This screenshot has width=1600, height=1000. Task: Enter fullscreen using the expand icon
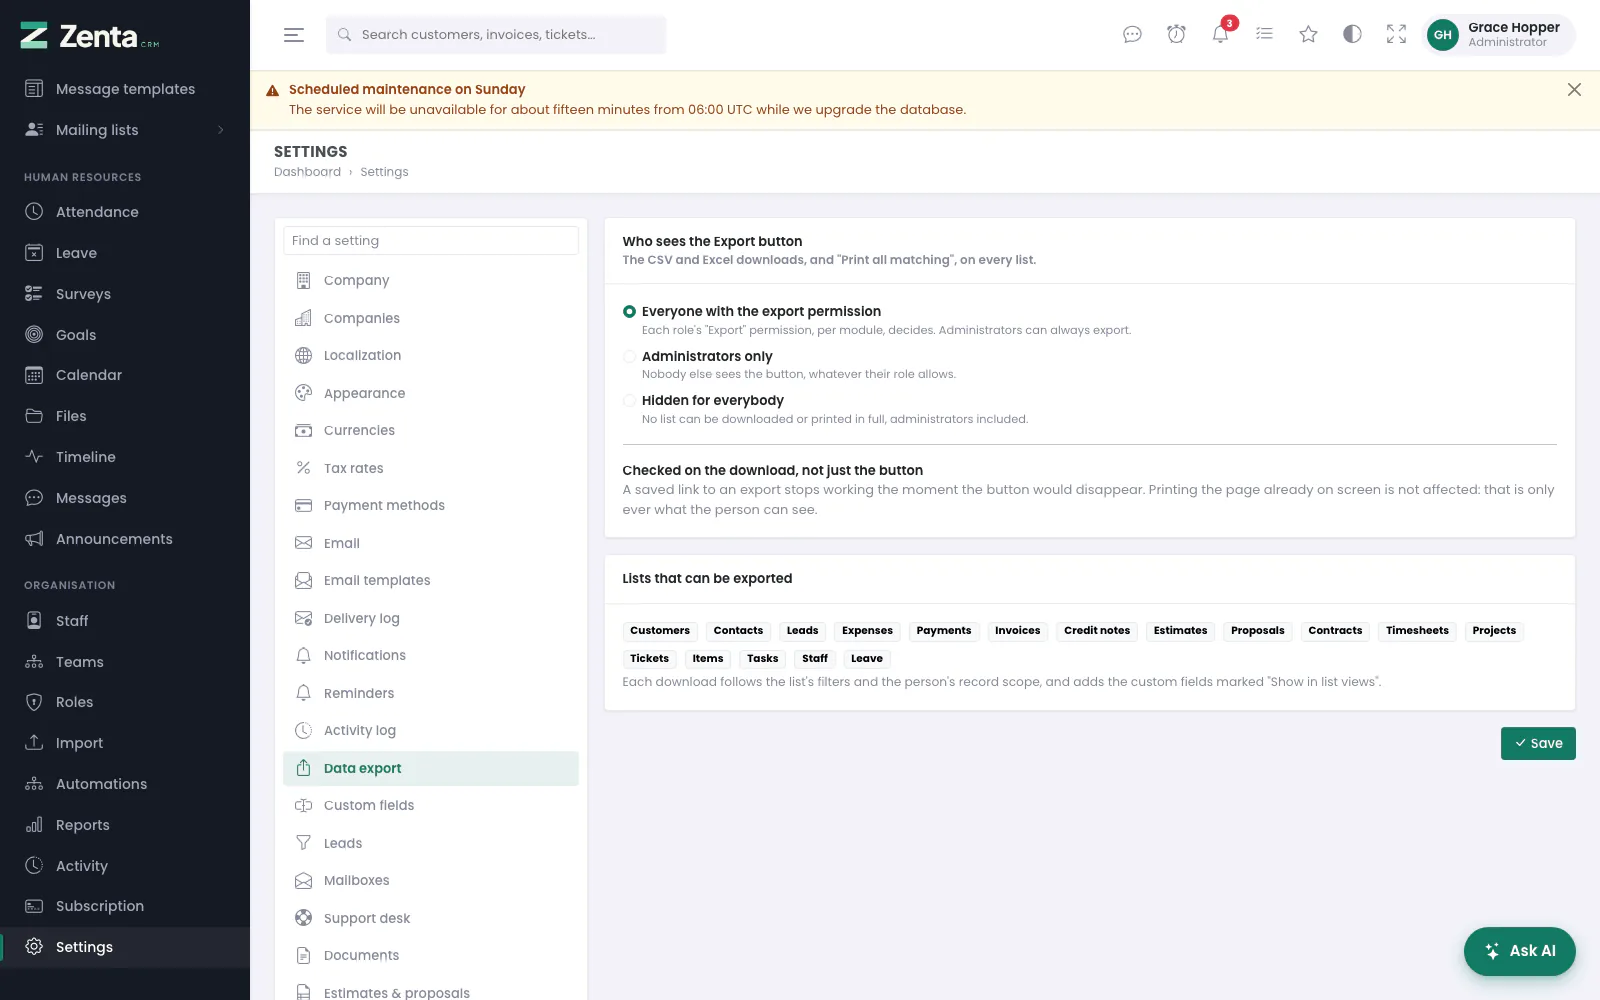point(1396,35)
